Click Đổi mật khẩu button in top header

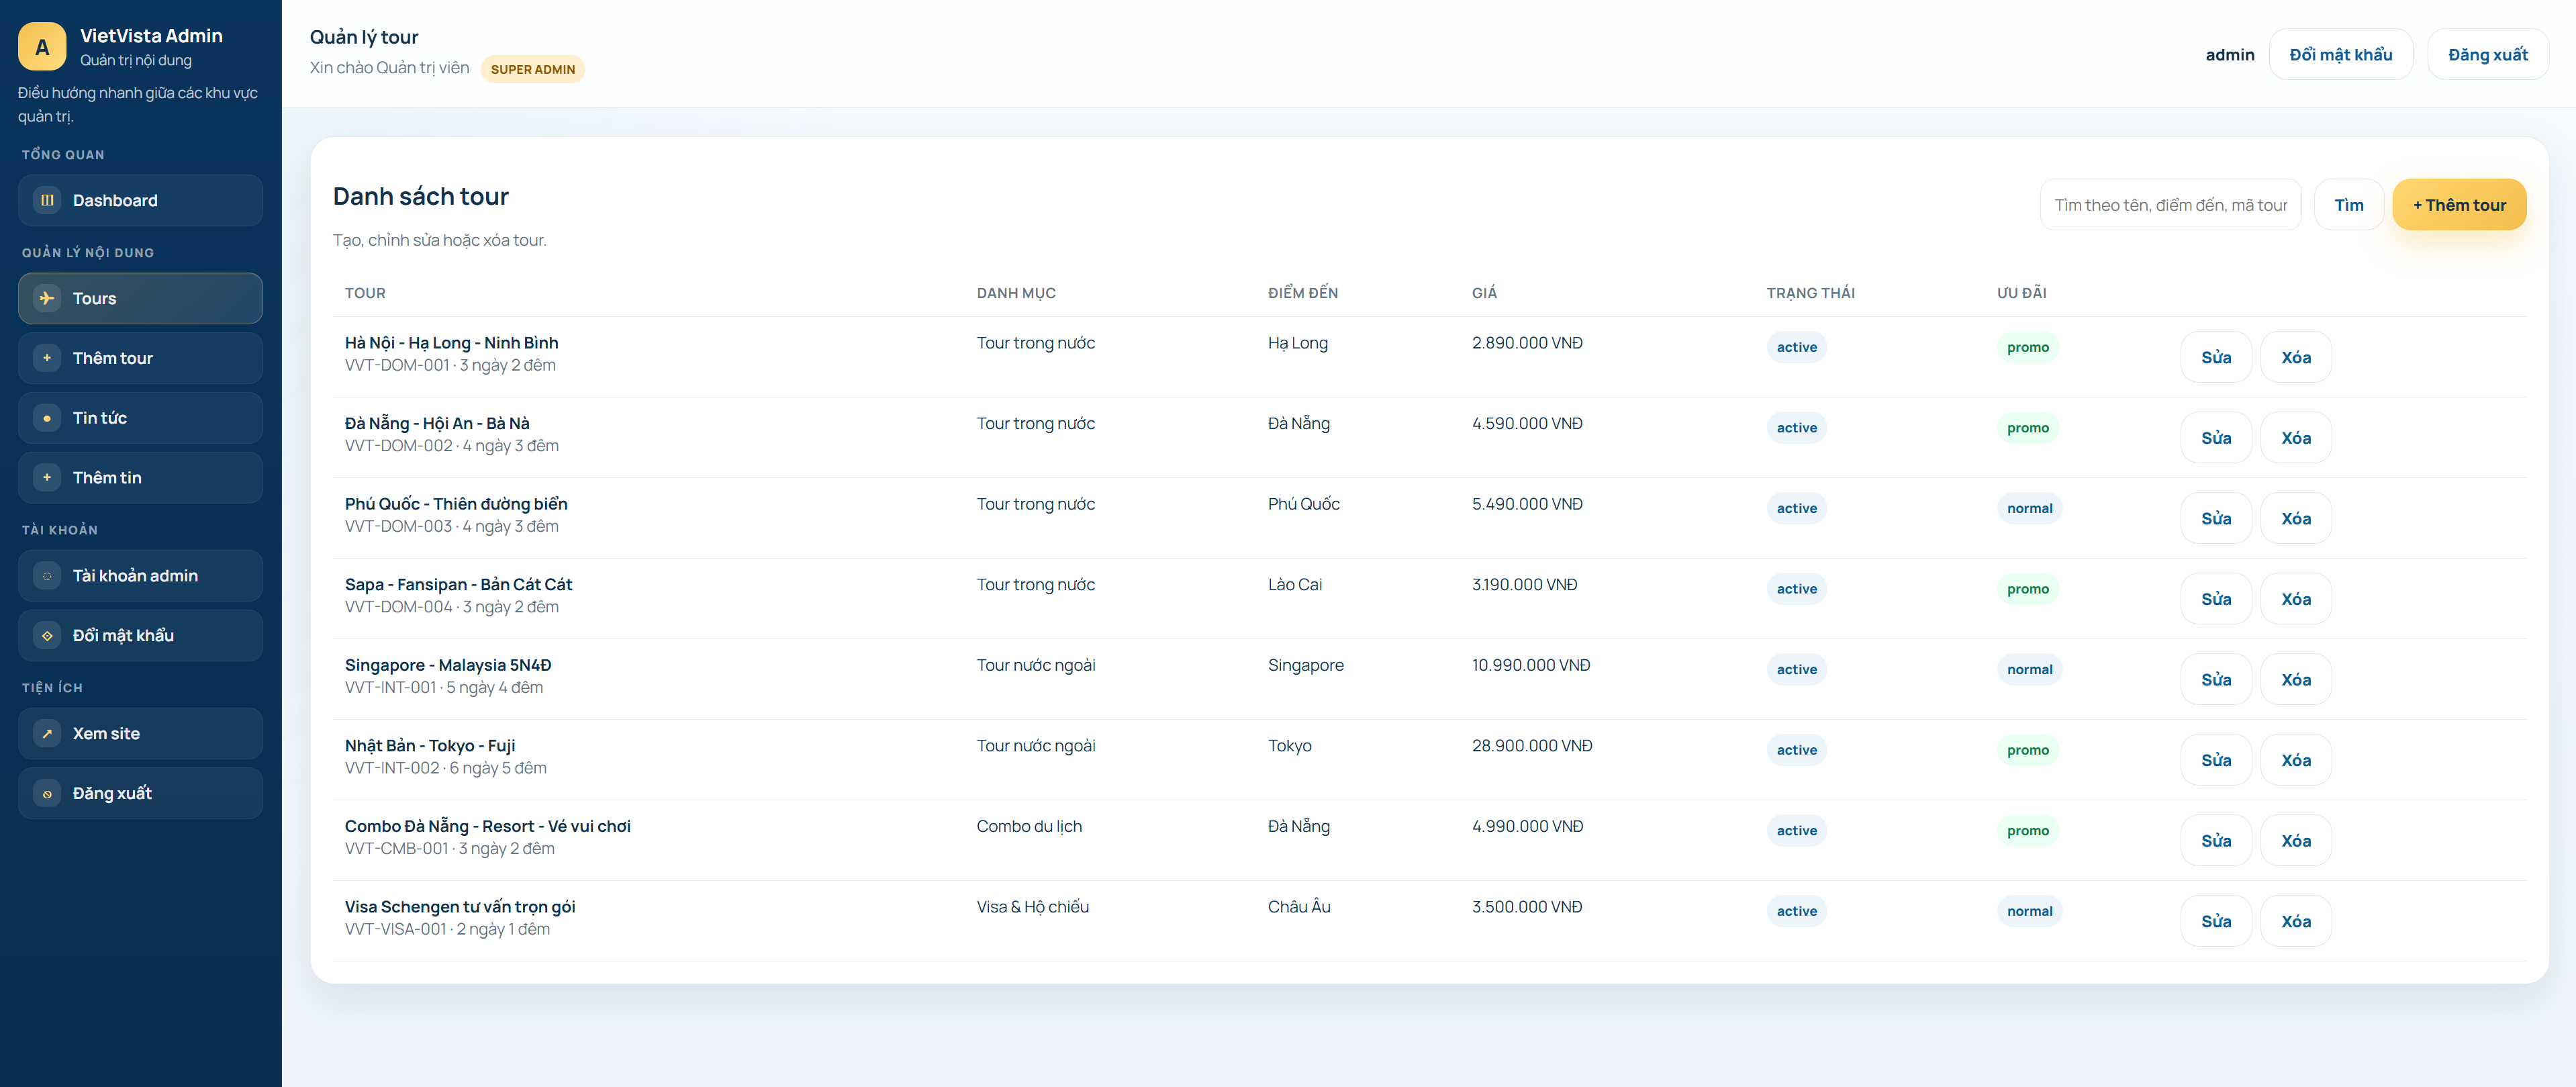click(2340, 54)
